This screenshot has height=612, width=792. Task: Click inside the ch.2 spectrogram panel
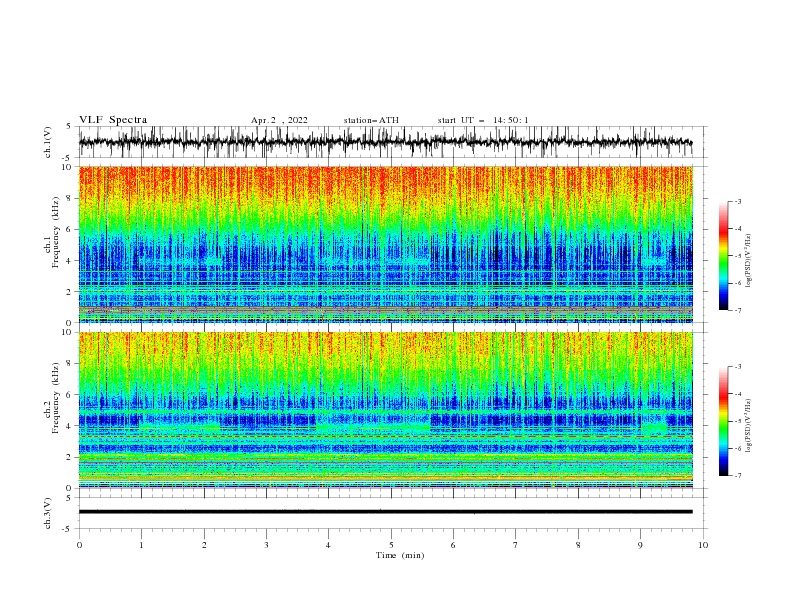click(386, 410)
